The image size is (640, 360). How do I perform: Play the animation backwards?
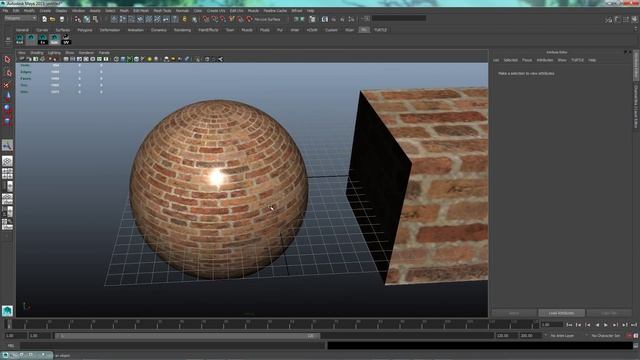597,325
